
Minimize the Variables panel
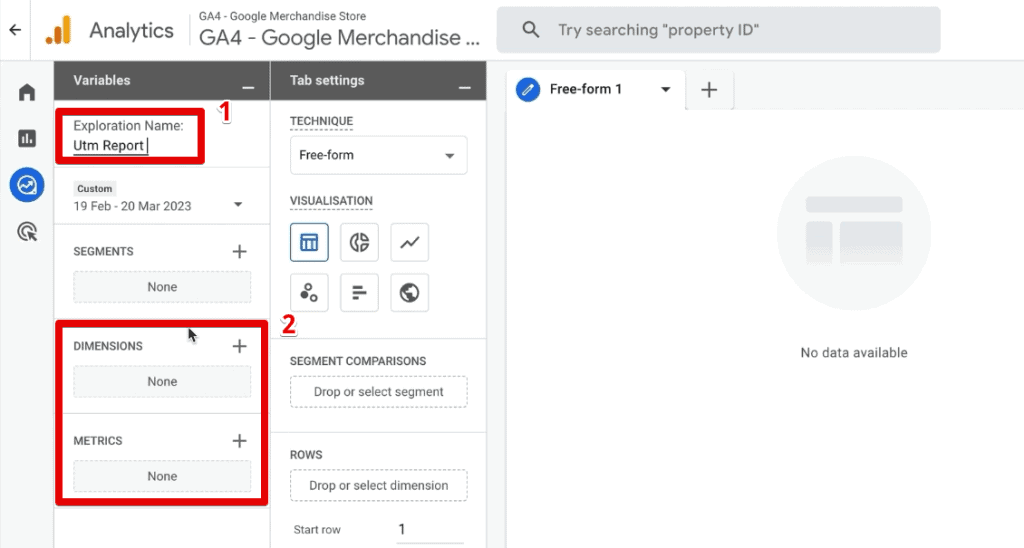coord(248,87)
